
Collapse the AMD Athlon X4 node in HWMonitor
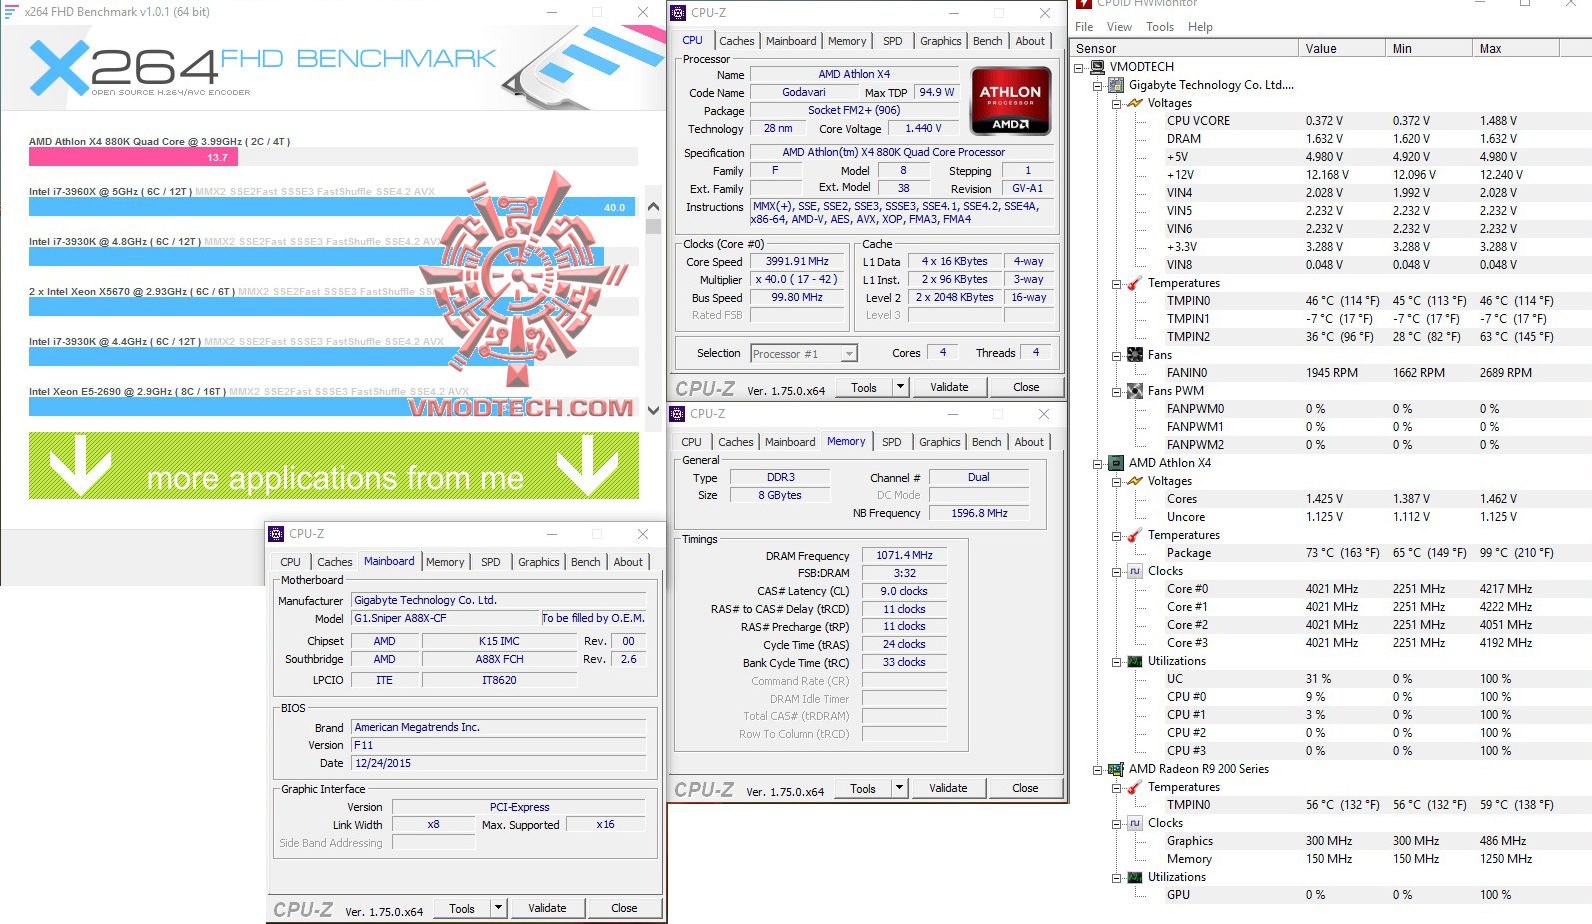point(1098,463)
